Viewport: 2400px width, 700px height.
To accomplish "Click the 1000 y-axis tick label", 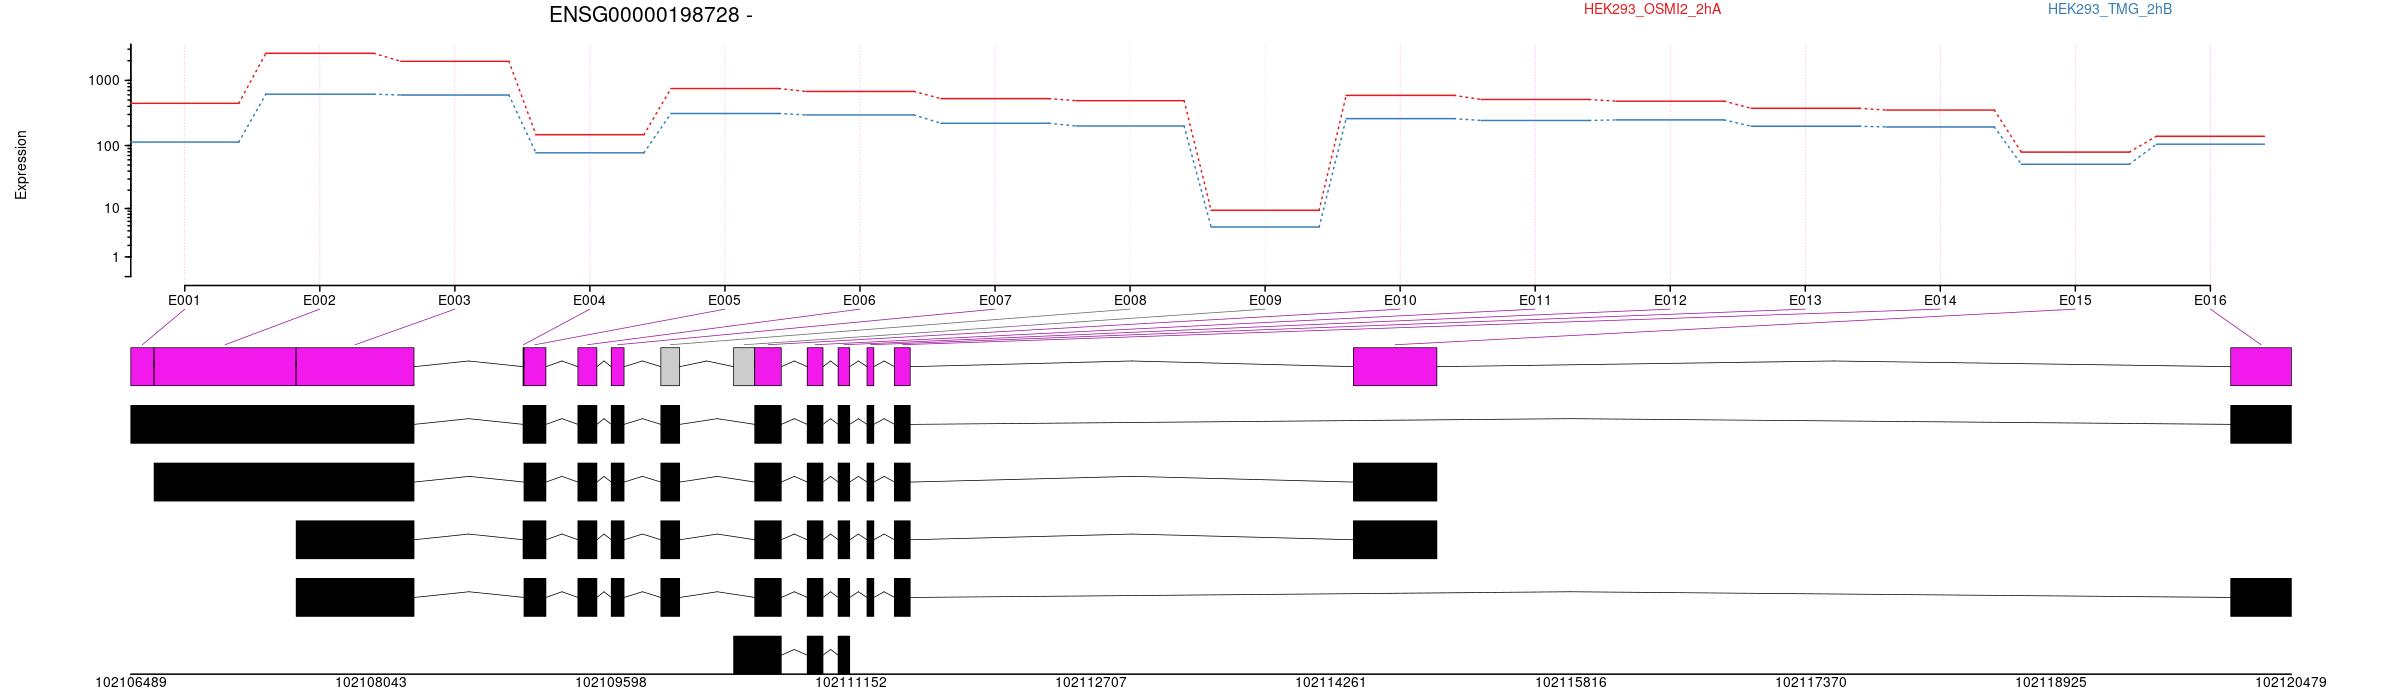I will click(x=104, y=81).
